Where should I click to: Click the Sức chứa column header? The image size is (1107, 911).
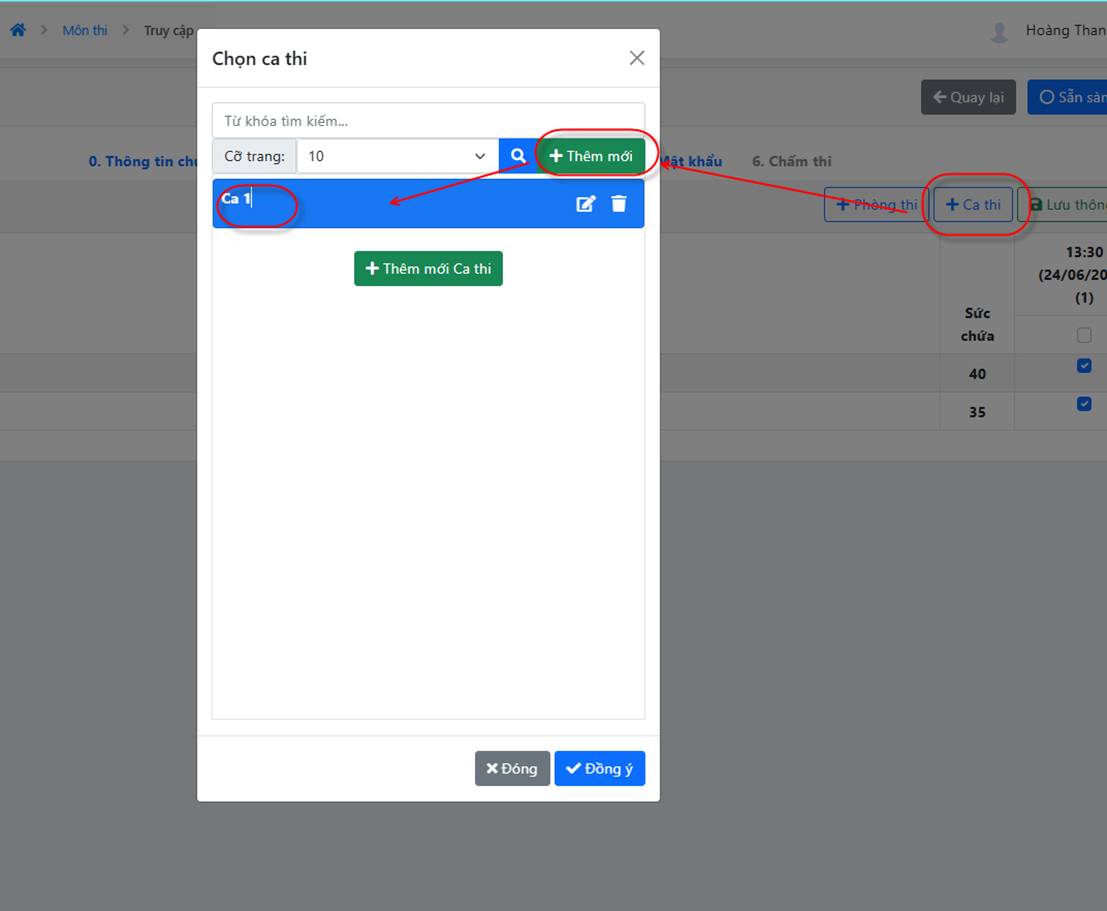tap(977, 324)
